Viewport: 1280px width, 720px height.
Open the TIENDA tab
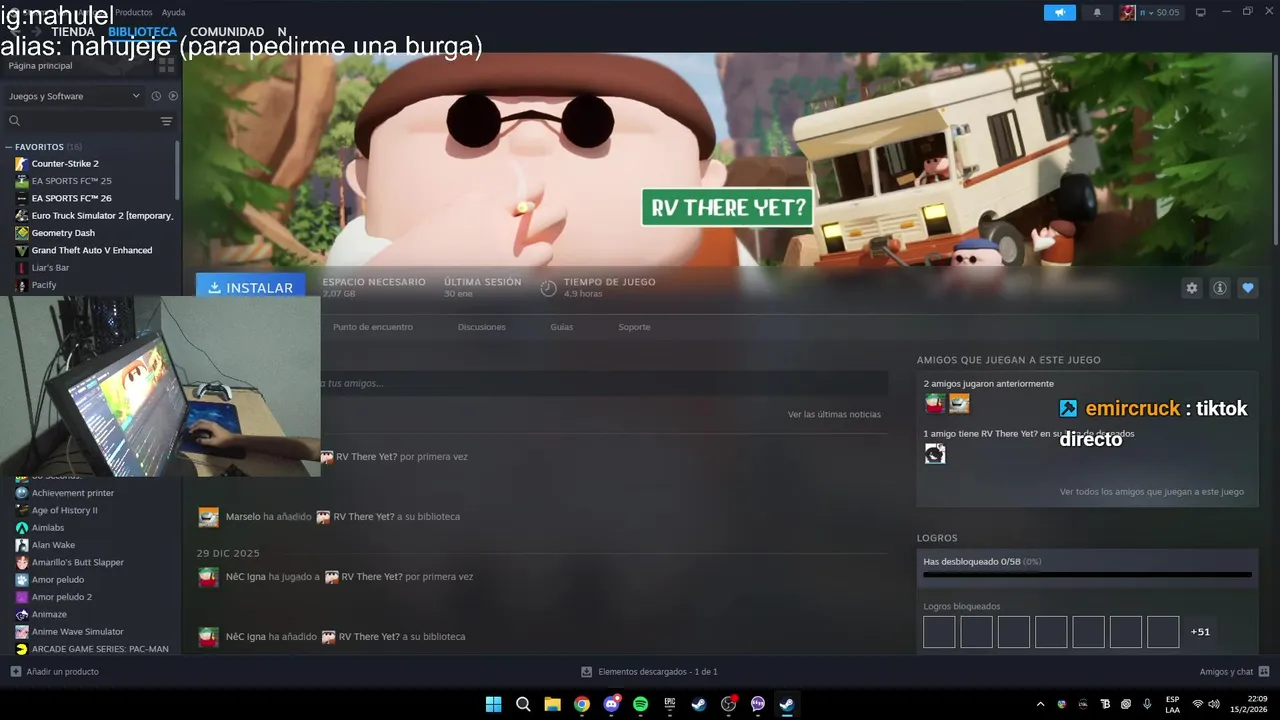pos(73,32)
